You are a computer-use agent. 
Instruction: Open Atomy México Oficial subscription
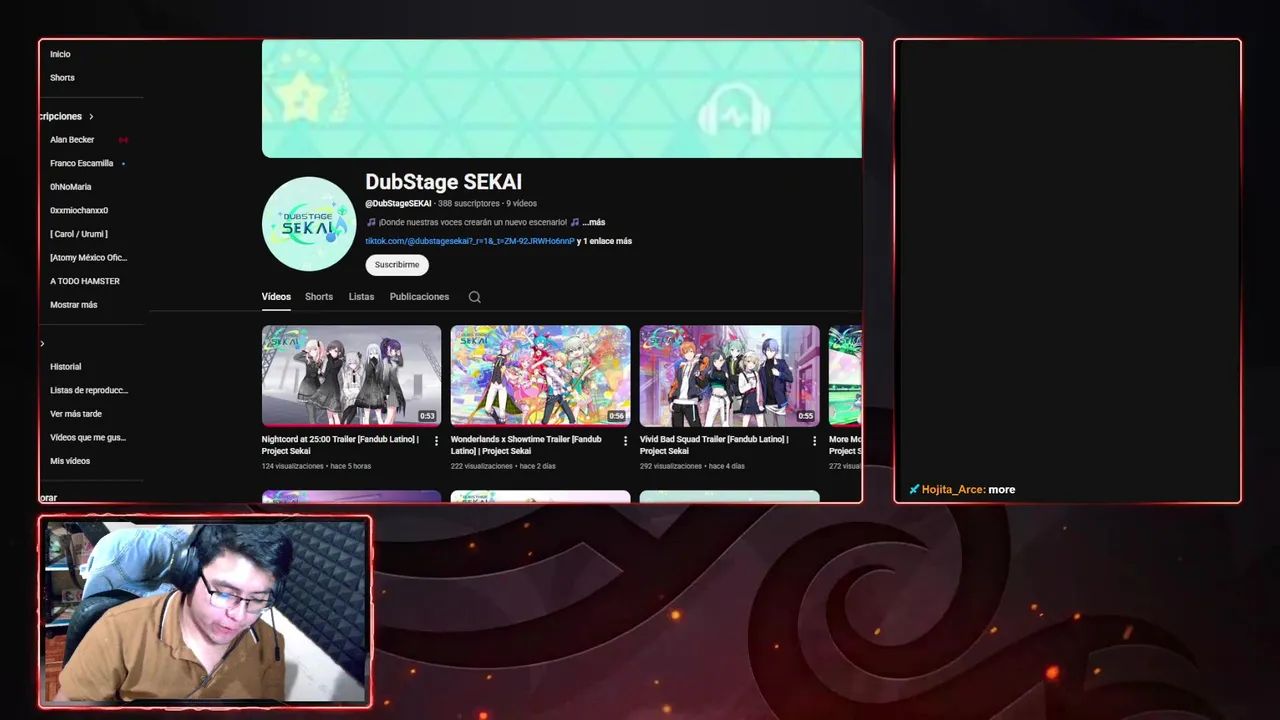click(x=89, y=258)
